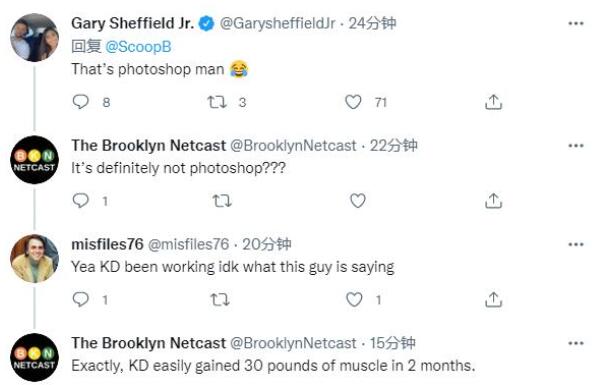Viewport: 595px width, 385px height.
Task: View misfiles76's profile avatar
Action: (34, 258)
